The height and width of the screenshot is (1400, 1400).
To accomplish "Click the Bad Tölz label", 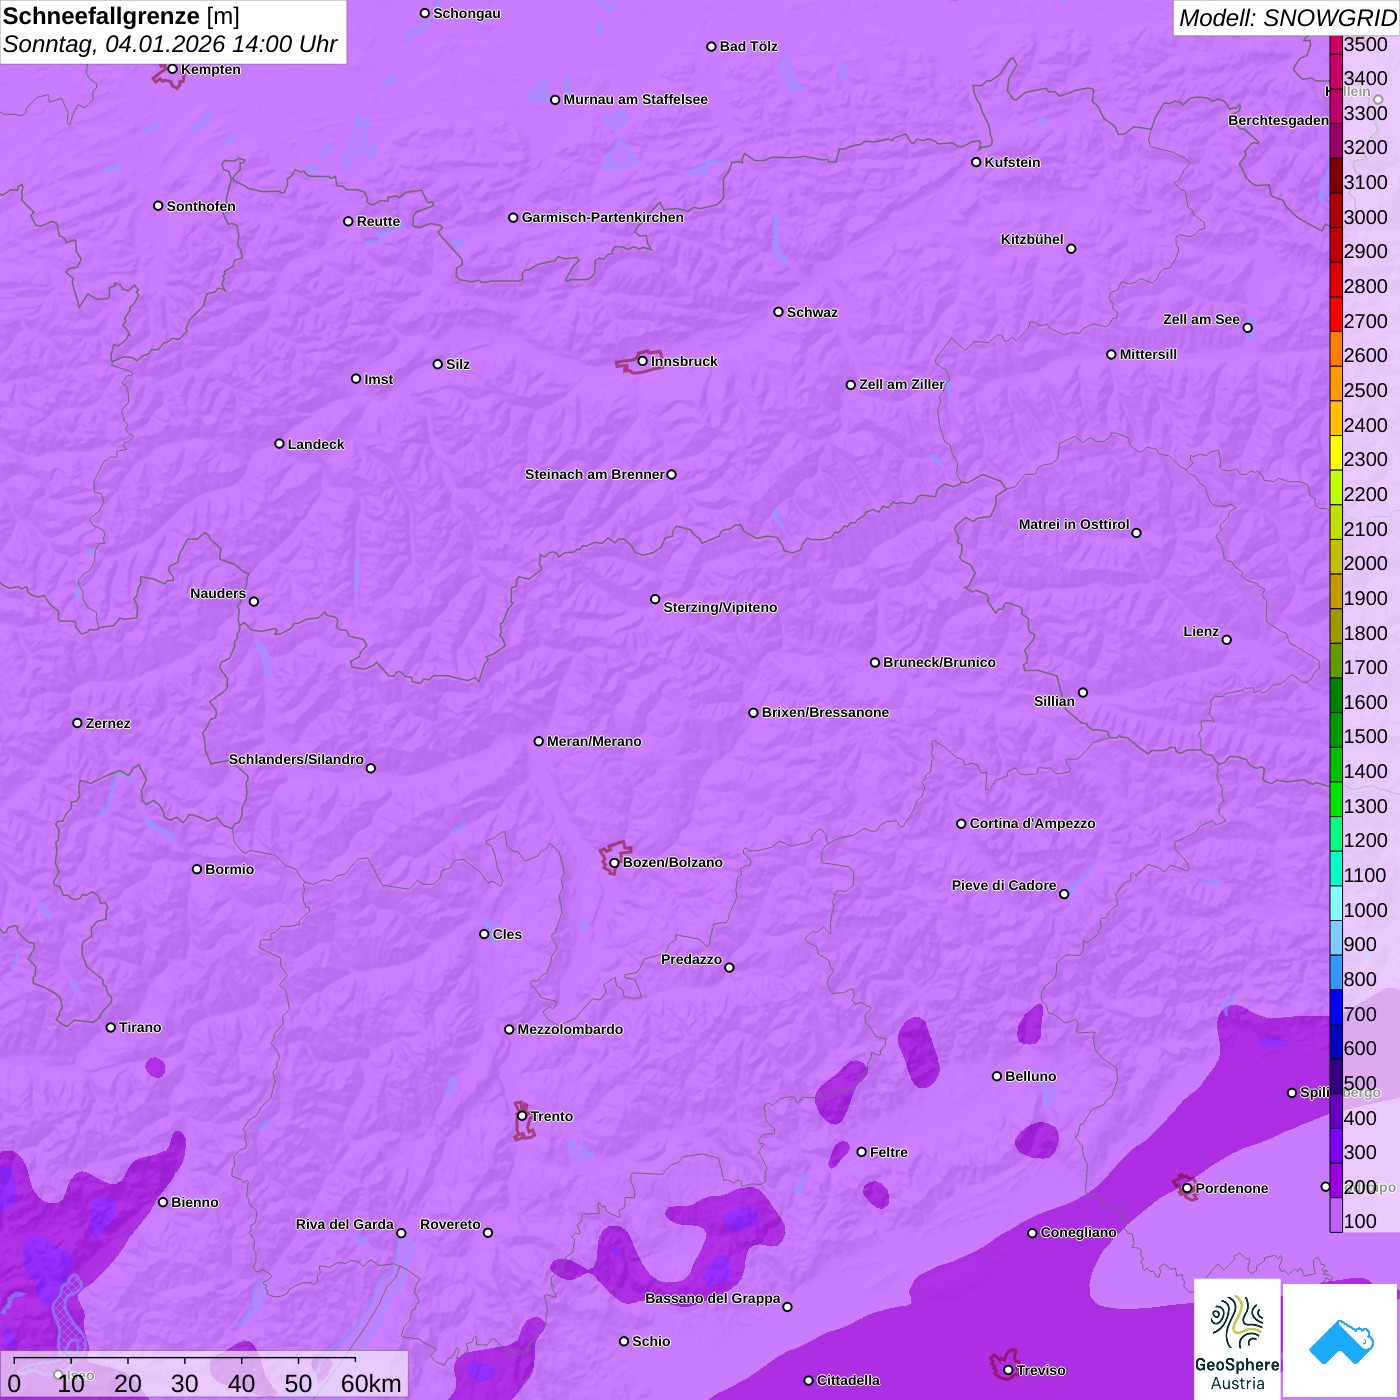I will coord(748,46).
